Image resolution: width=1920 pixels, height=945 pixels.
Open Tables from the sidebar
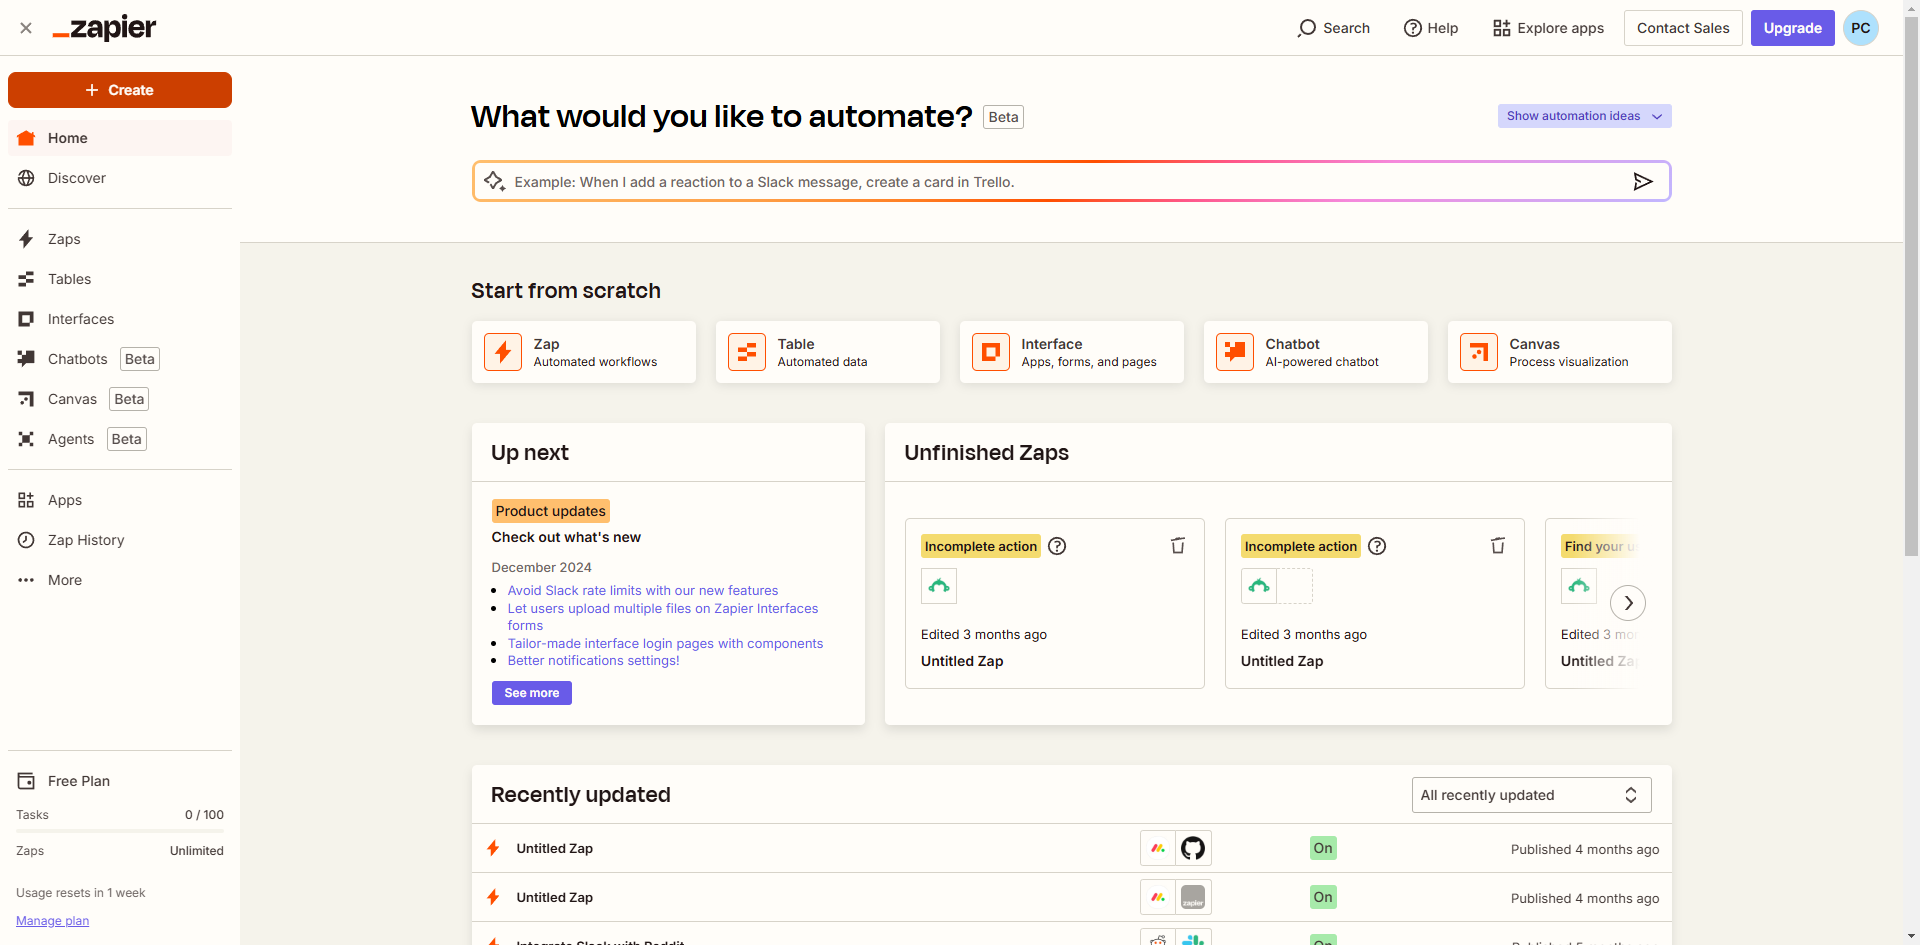(x=69, y=279)
